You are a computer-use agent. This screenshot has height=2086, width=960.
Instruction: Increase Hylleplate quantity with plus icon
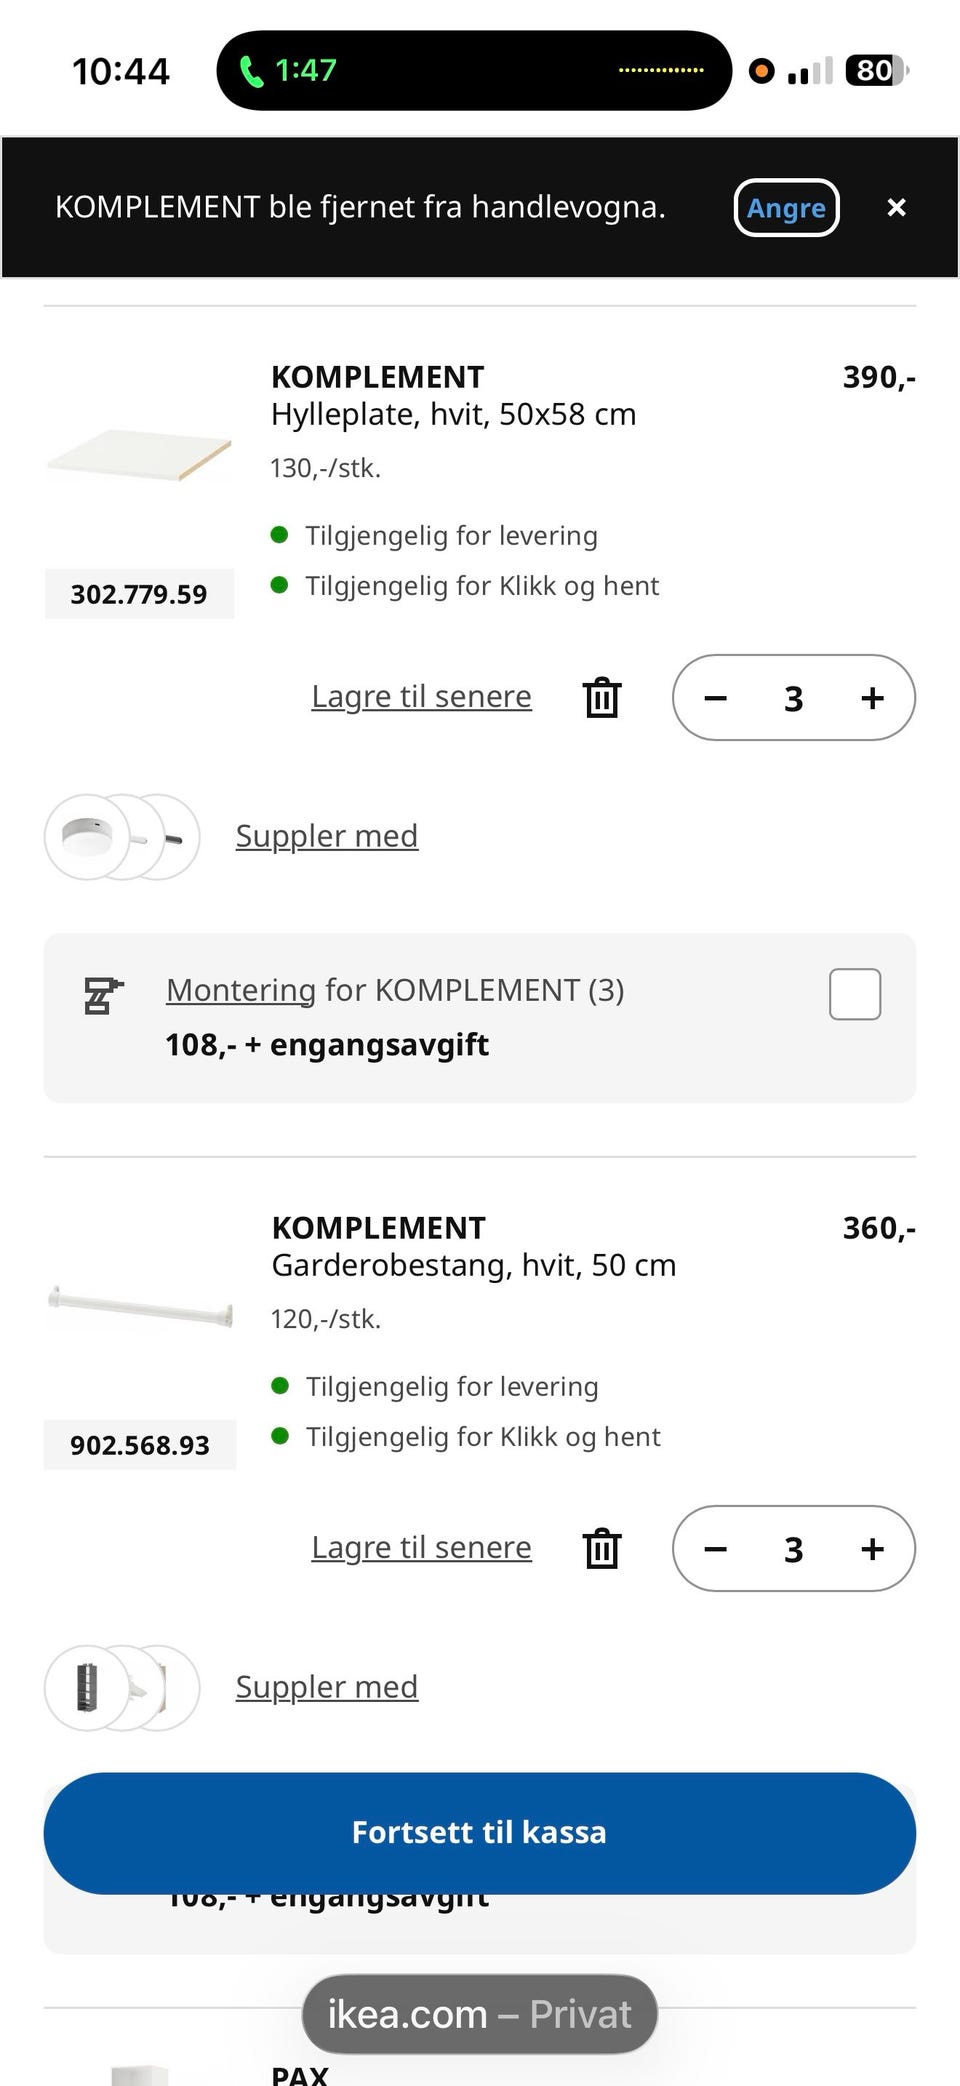(872, 698)
